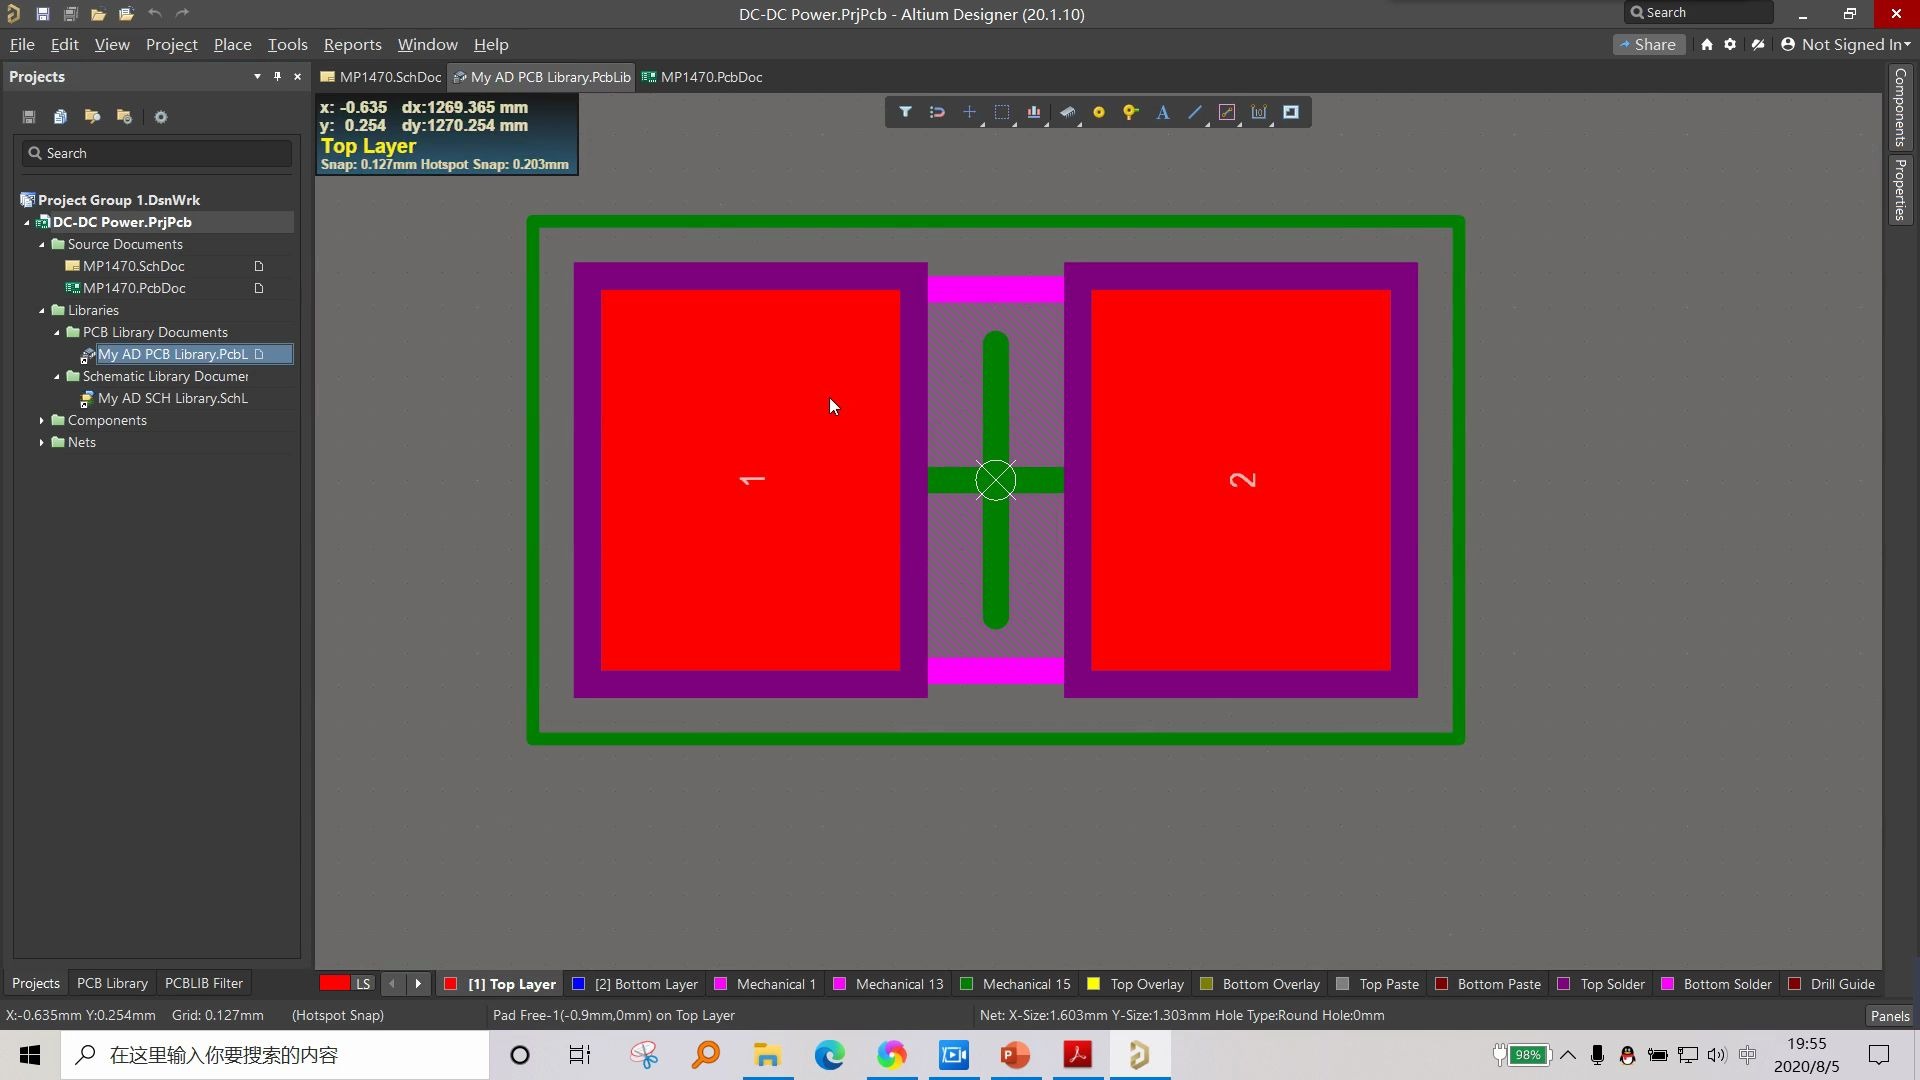Click inside the Projects search field
The width and height of the screenshot is (1920, 1080).
(155, 152)
